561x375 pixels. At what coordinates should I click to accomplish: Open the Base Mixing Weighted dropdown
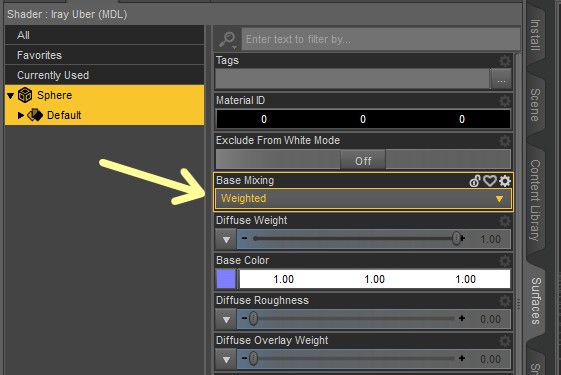(x=363, y=199)
